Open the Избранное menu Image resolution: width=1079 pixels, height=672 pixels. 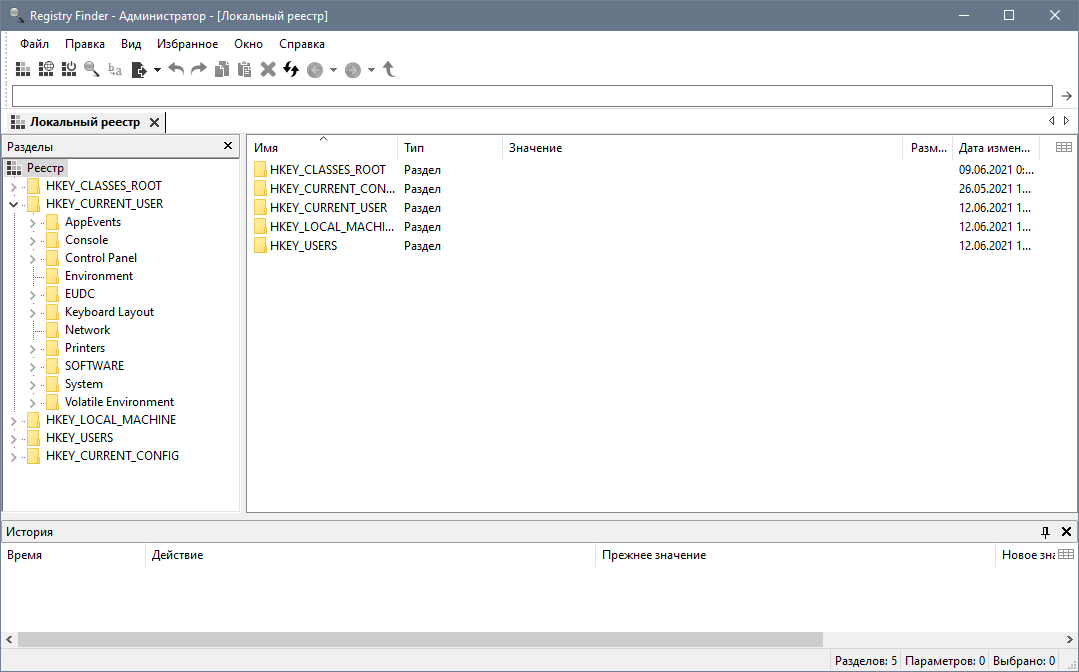pyautogui.click(x=187, y=44)
